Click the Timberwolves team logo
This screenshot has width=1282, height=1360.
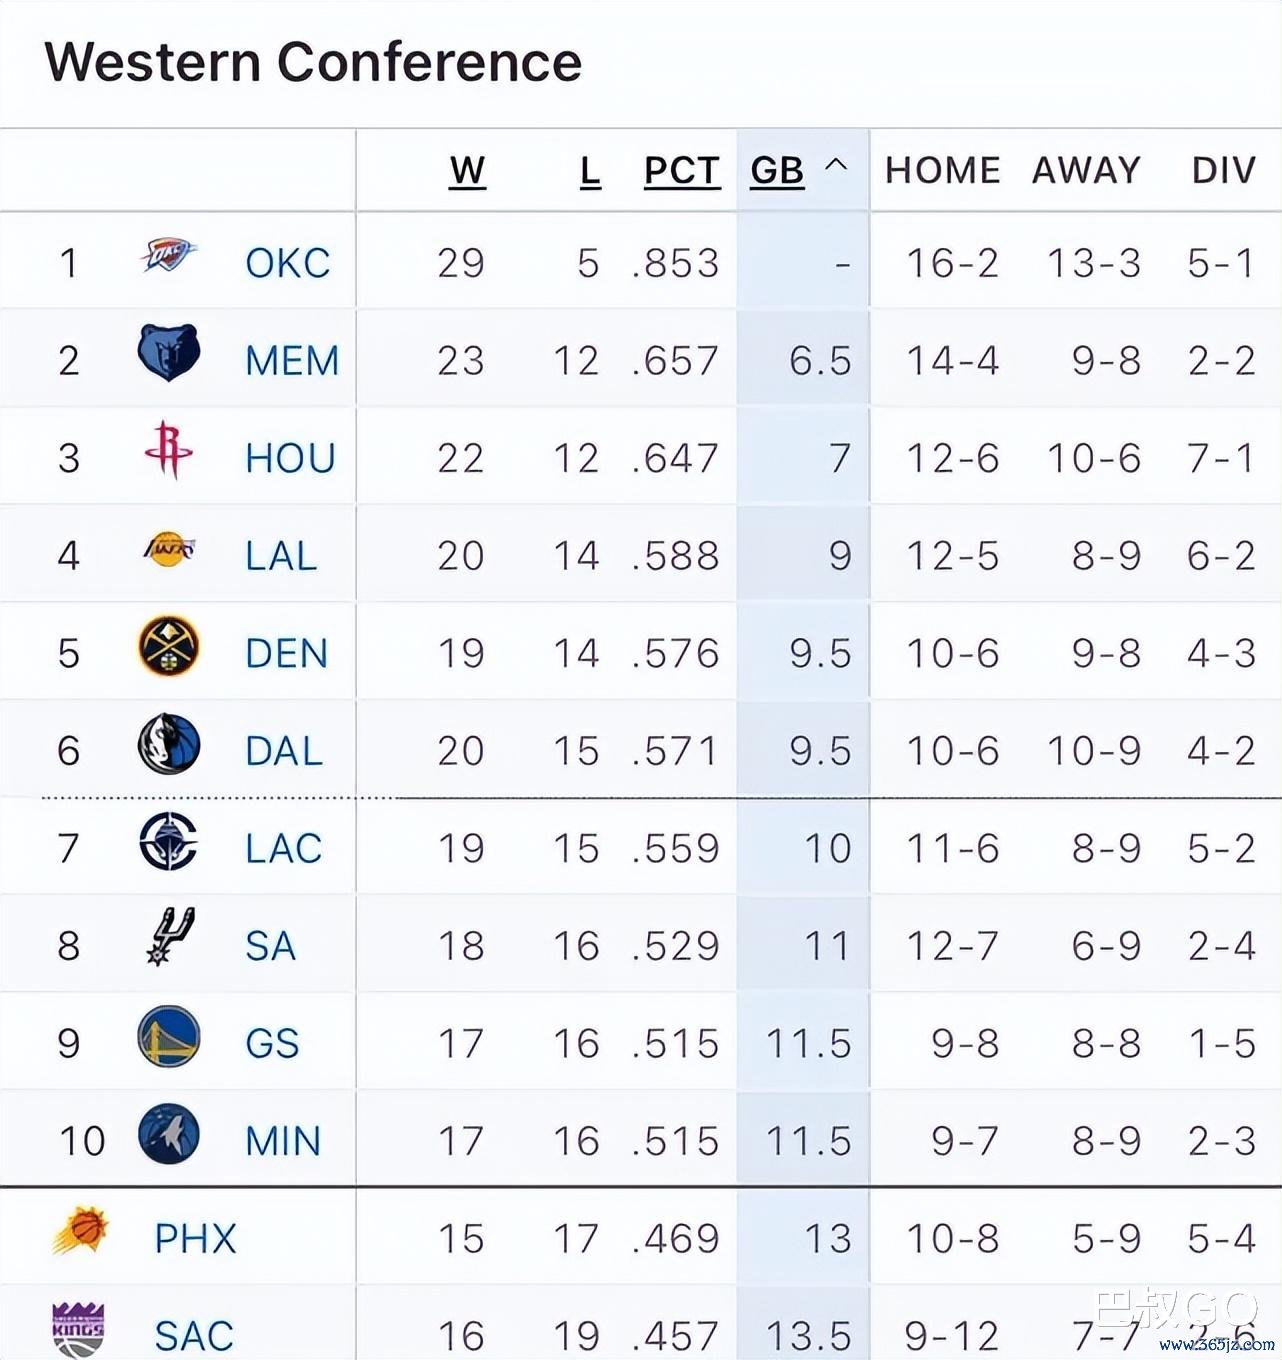168,1134
